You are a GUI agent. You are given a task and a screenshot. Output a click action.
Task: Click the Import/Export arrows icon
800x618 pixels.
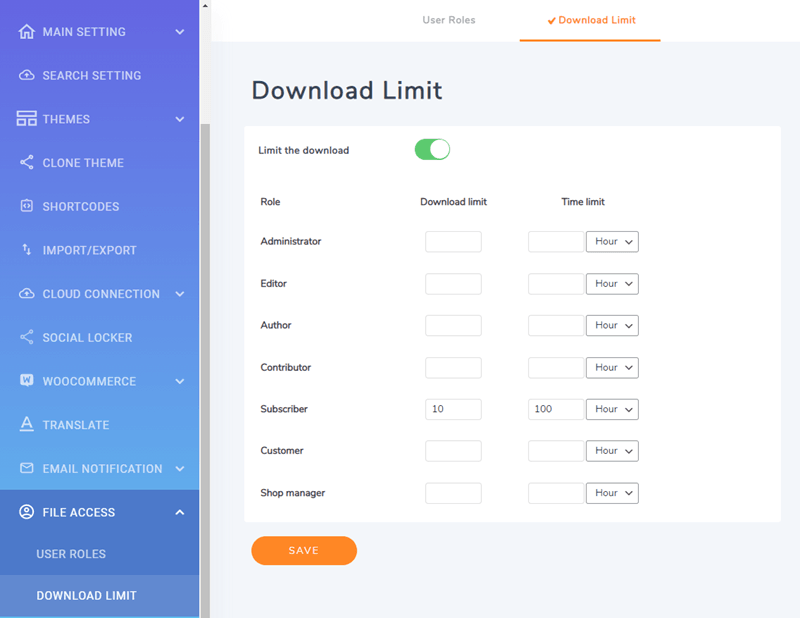[27, 250]
